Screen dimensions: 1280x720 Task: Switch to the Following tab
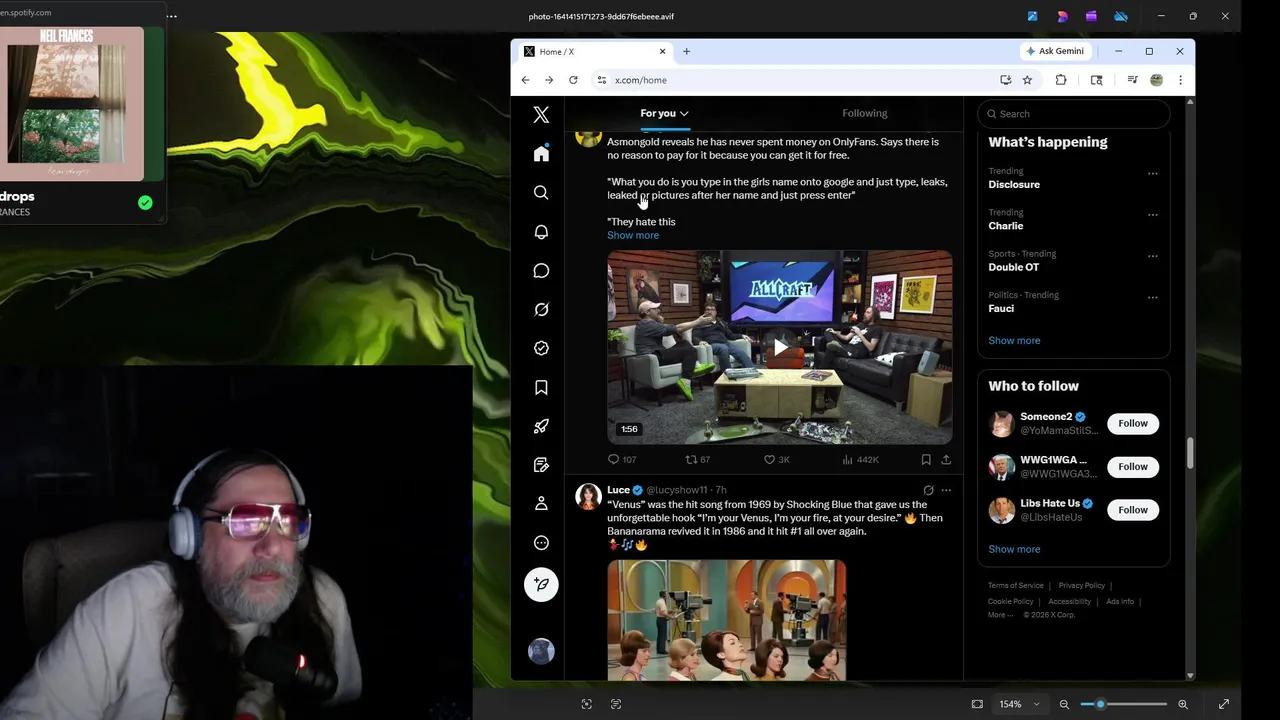coord(864,113)
